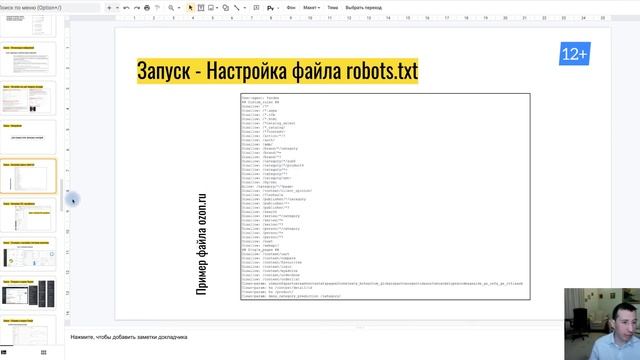The image size is (640, 360).
Task: Select the vertical text Пример файла ozon.ru
Action: pos(202,244)
